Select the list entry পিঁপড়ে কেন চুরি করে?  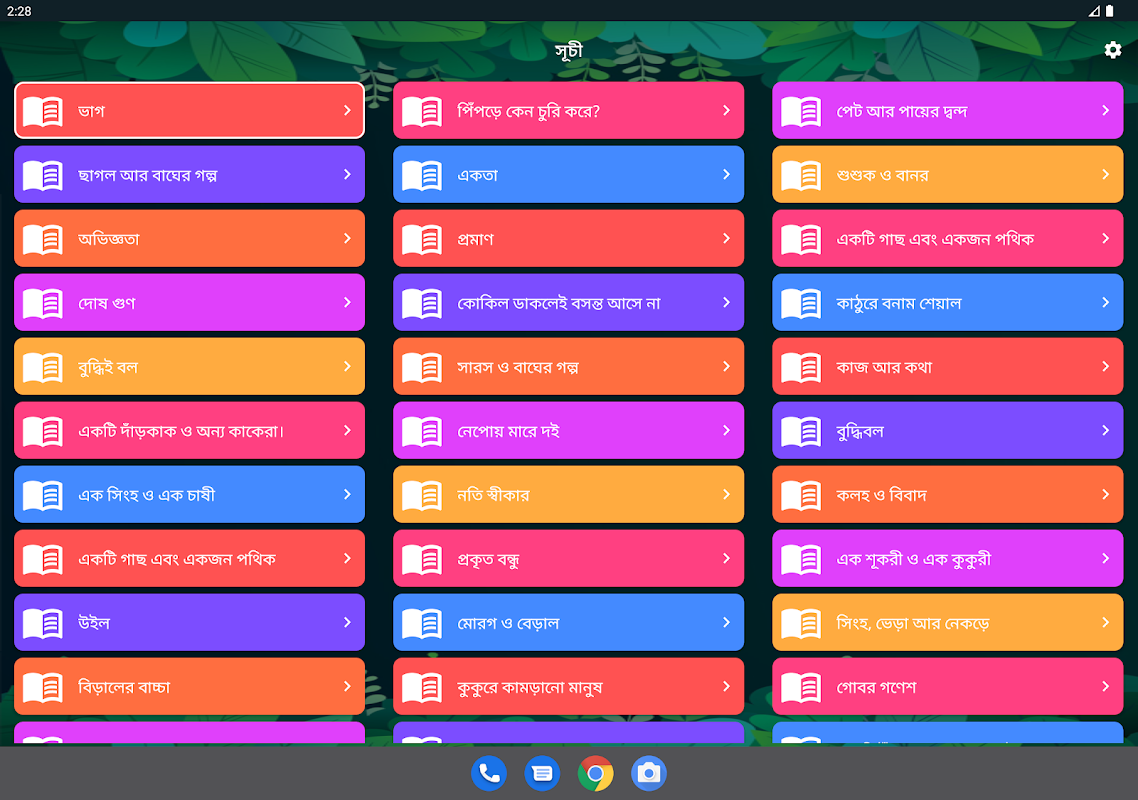tap(568, 110)
